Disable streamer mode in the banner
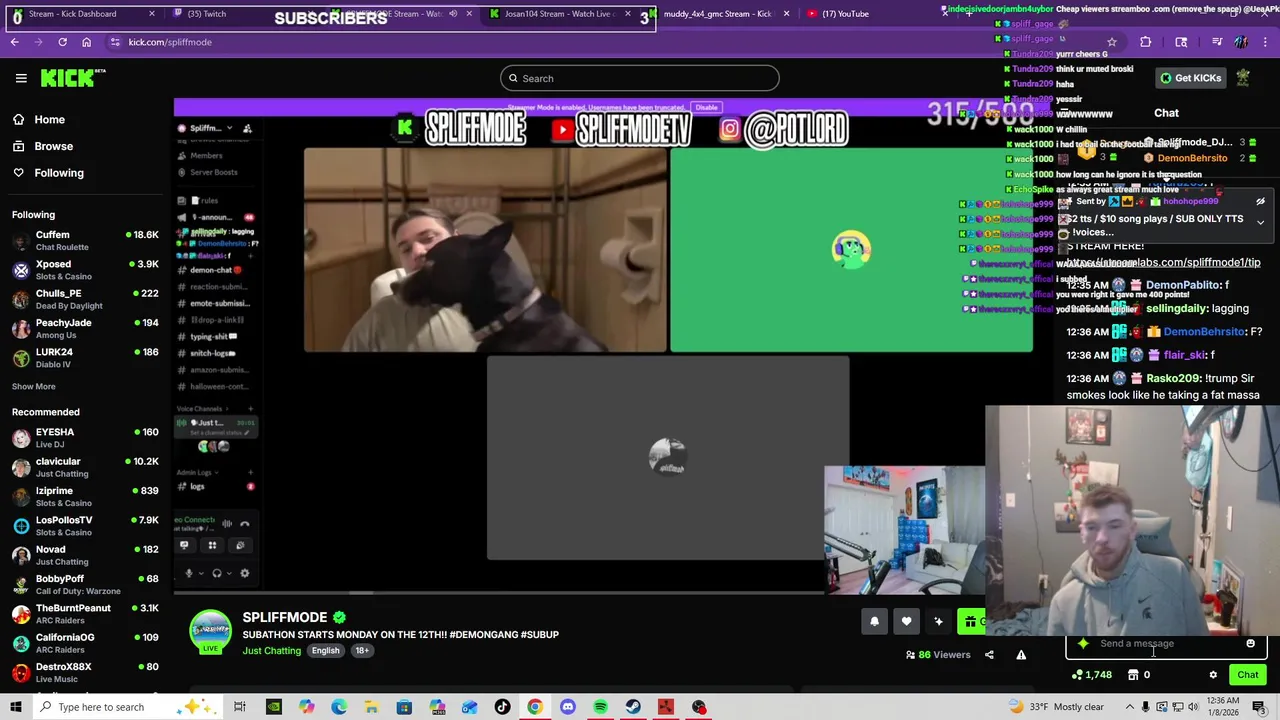The height and width of the screenshot is (720, 1280). [706, 107]
